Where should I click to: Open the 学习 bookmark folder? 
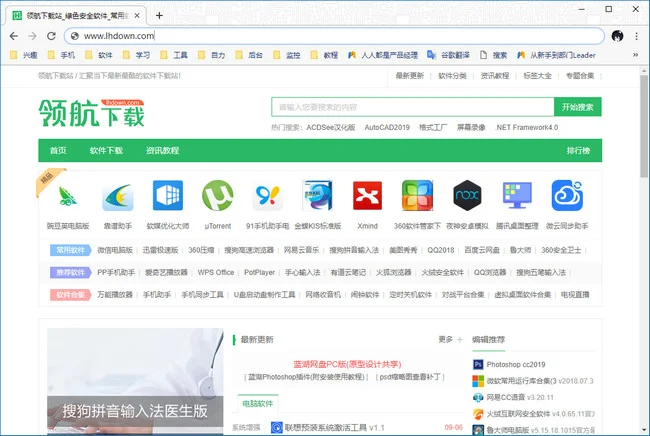[x=136, y=55]
